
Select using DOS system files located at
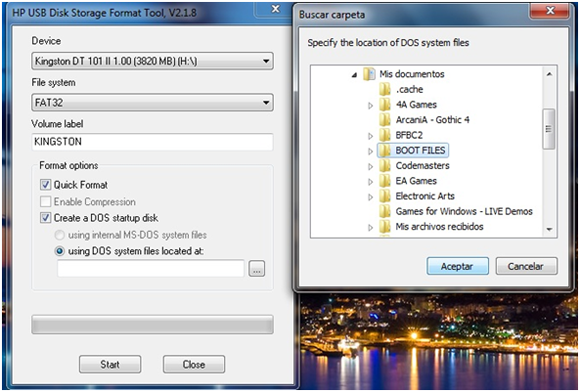[x=59, y=251]
